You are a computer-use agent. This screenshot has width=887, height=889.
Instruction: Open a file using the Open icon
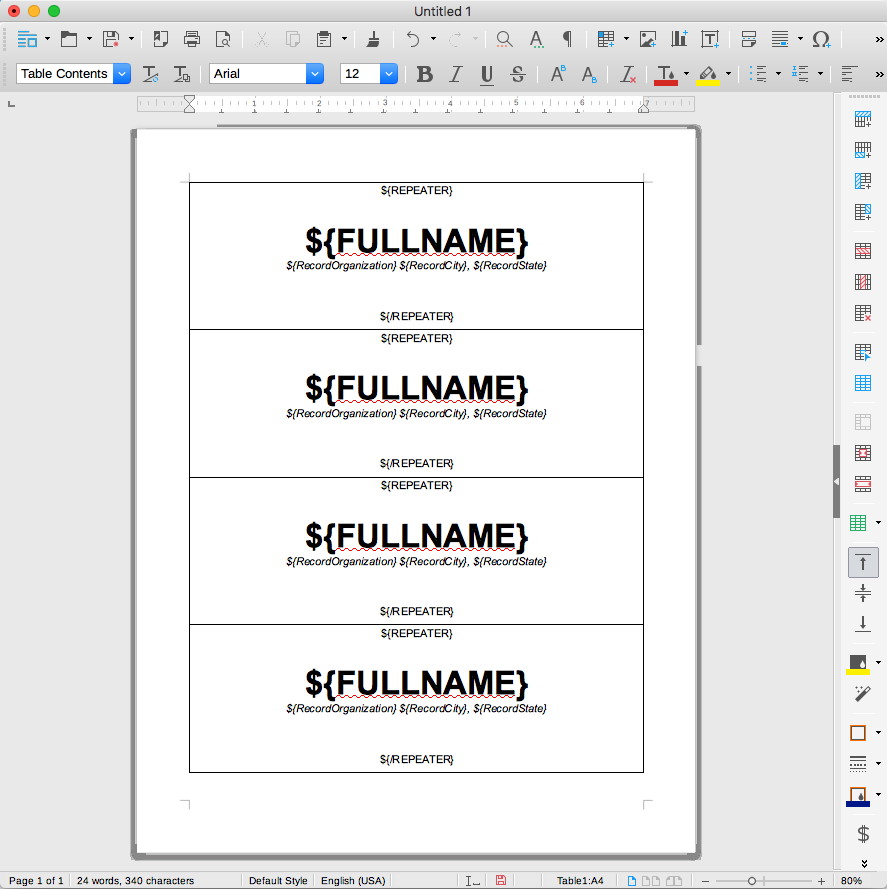tap(69, 39)
